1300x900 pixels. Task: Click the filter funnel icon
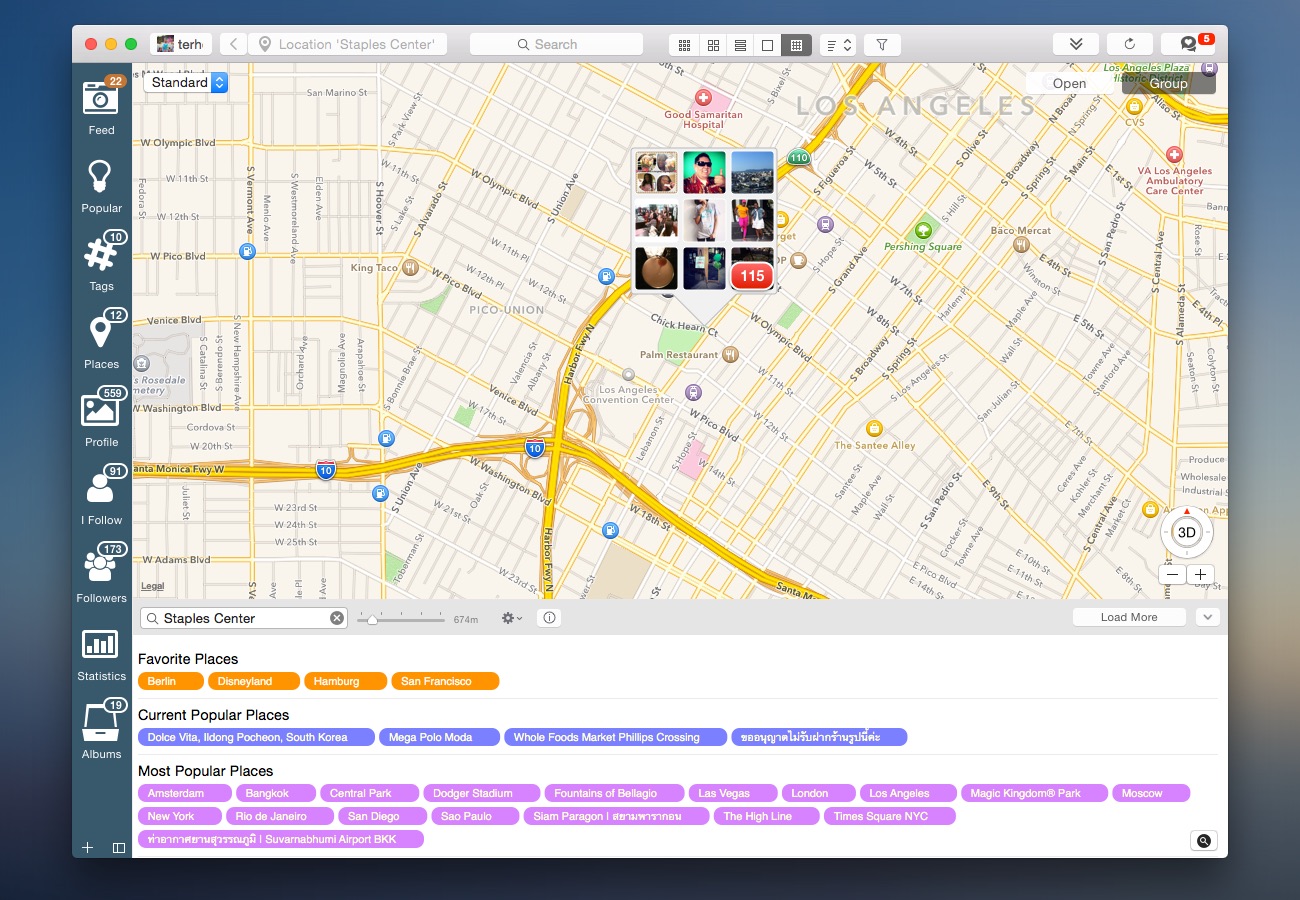click(x=882, y=44)
